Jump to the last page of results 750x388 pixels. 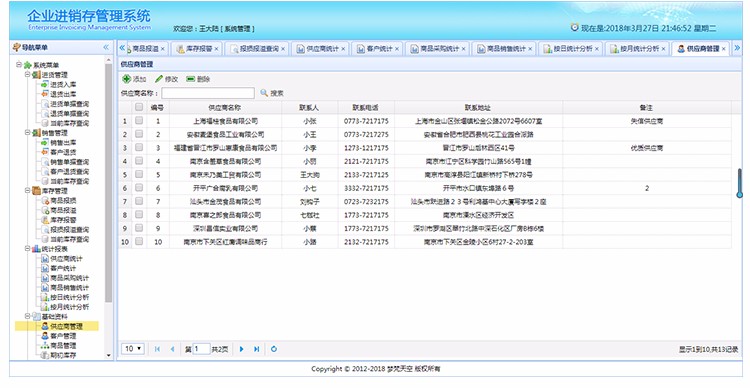[257, 349]
